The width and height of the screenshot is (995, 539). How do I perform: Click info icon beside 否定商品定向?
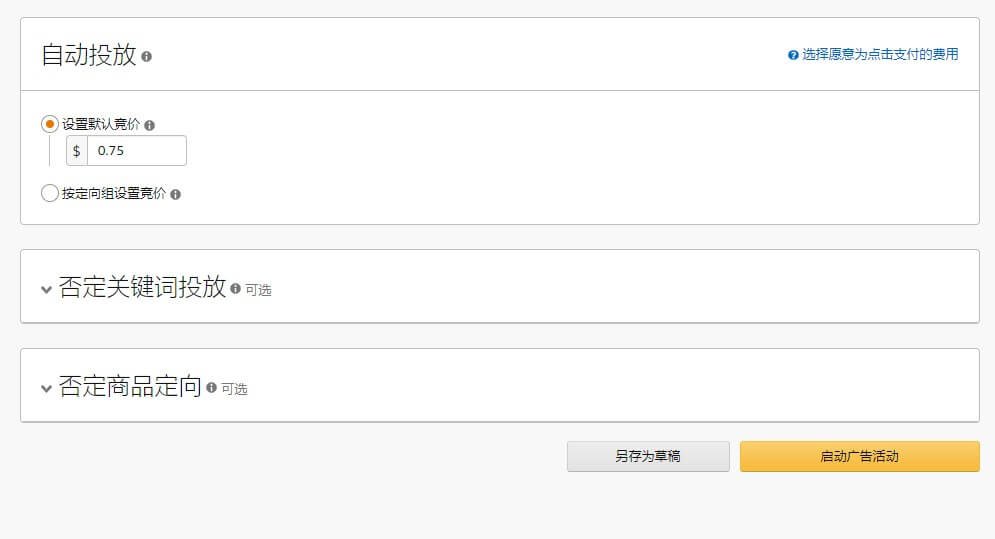tap(211, 387)
